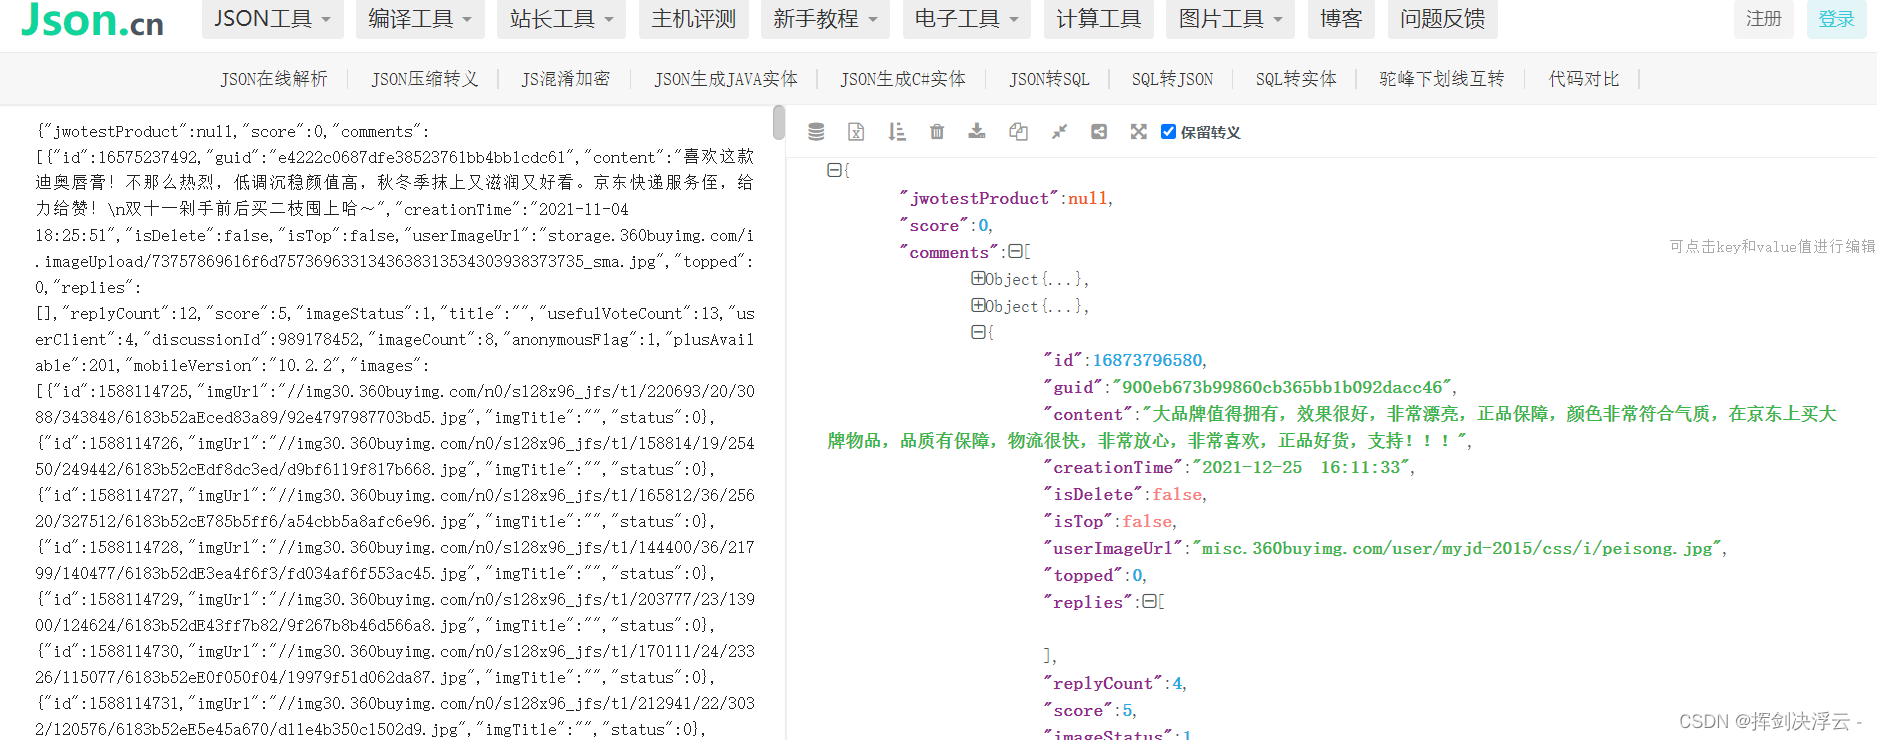Viewport: 1877px width, 740px height.
Task: Click the 注册 register button
Action: click(1764, 19)
